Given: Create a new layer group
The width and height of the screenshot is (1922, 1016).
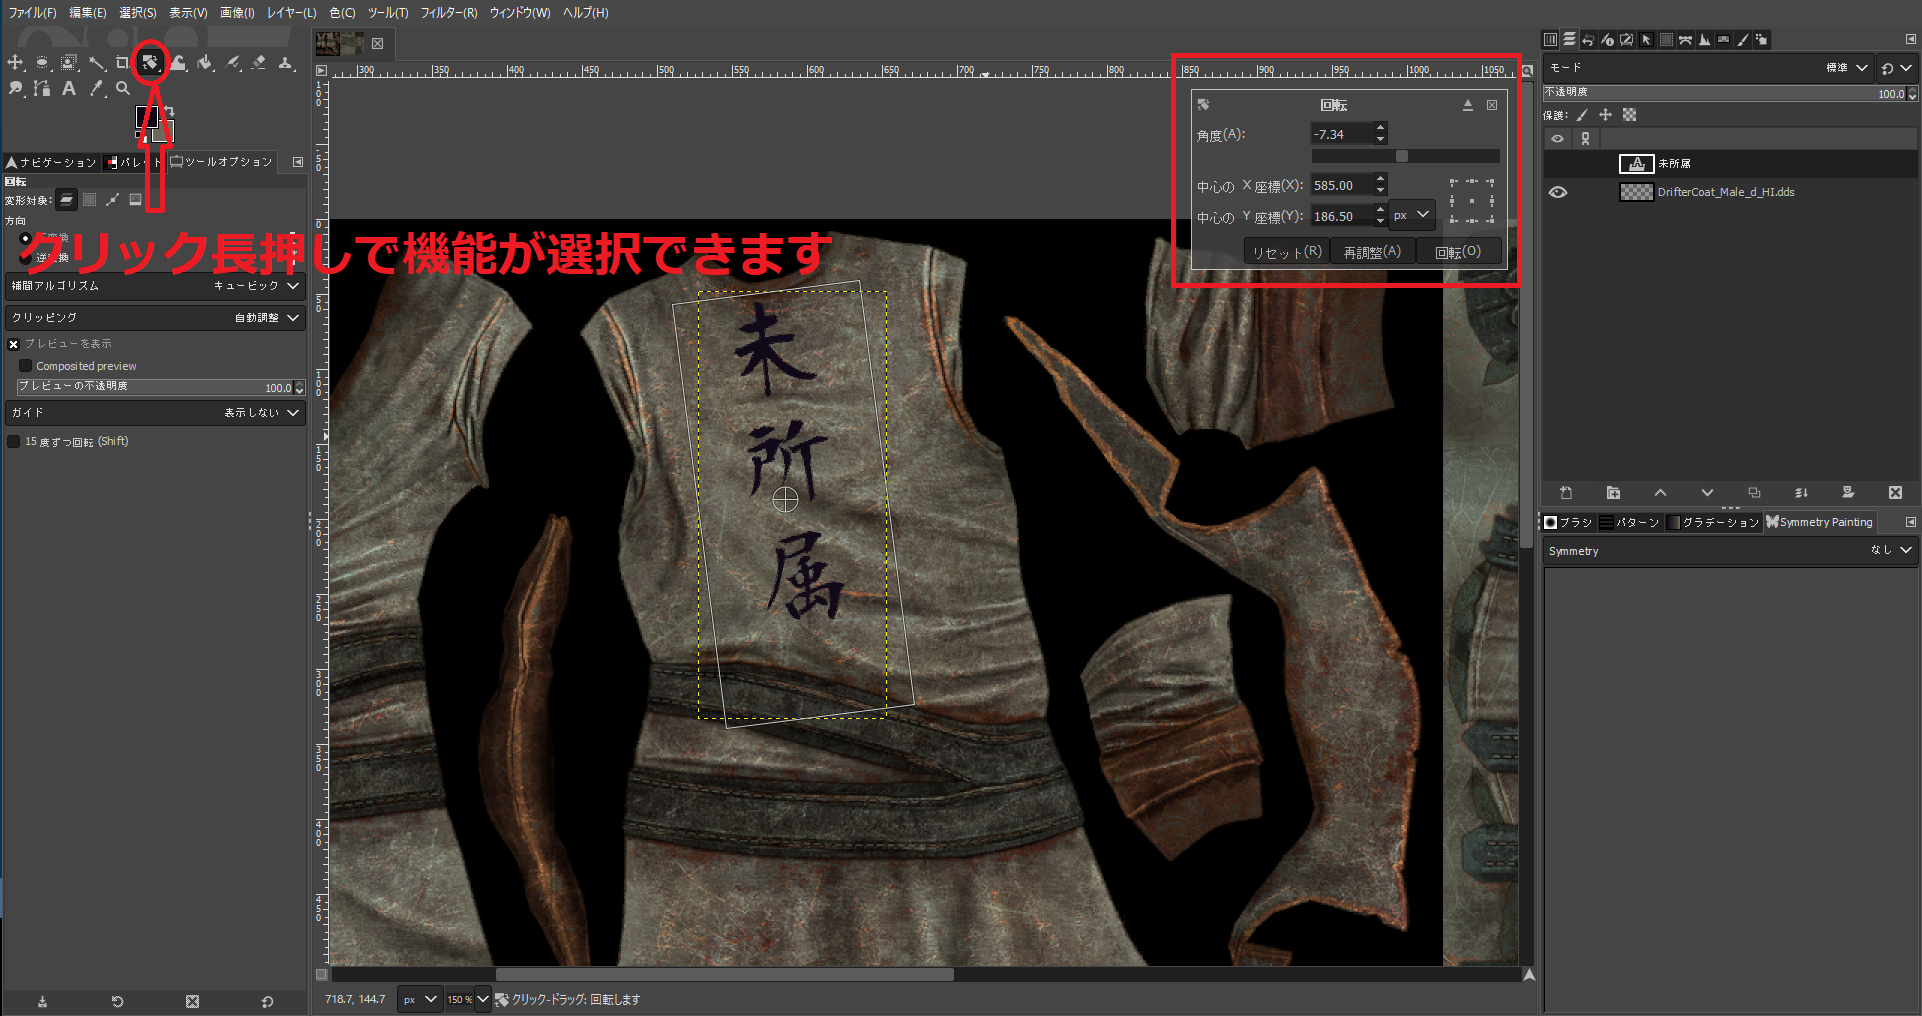Looking at the screenshot, I should tap(1613, 493).
